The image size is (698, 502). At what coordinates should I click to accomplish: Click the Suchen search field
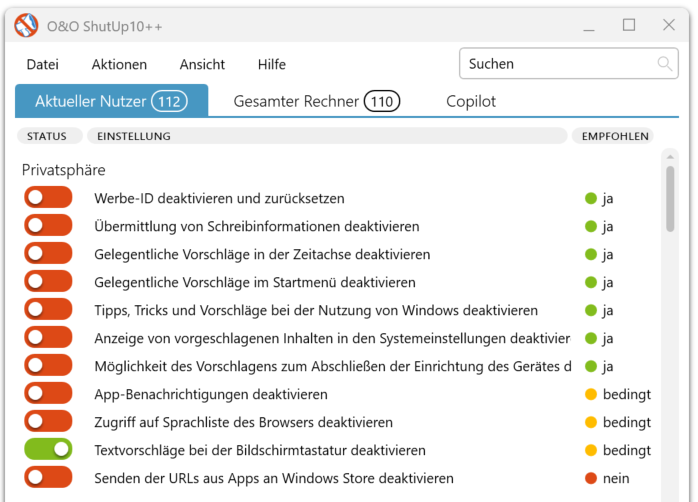(x=558, y=64)
